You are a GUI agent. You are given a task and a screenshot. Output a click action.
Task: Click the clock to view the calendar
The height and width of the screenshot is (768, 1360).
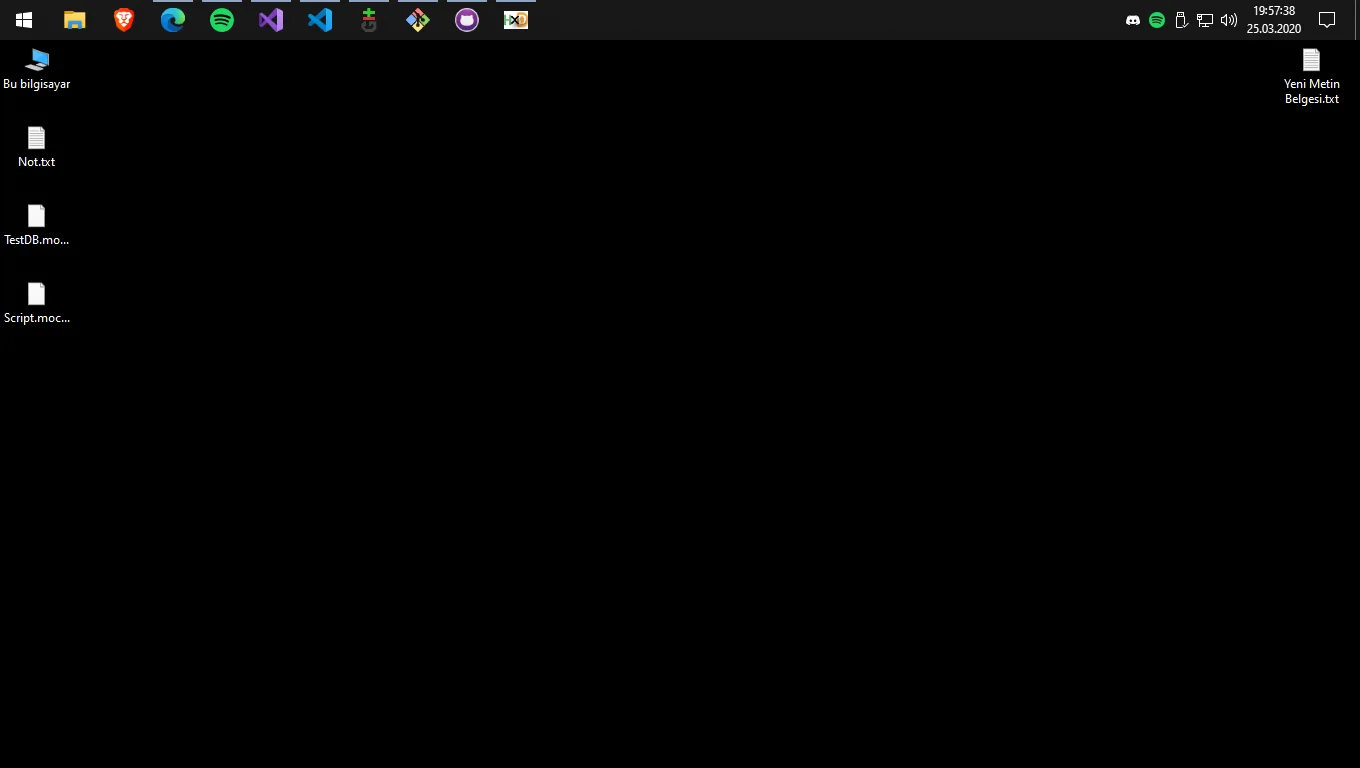coord(1273,19)
